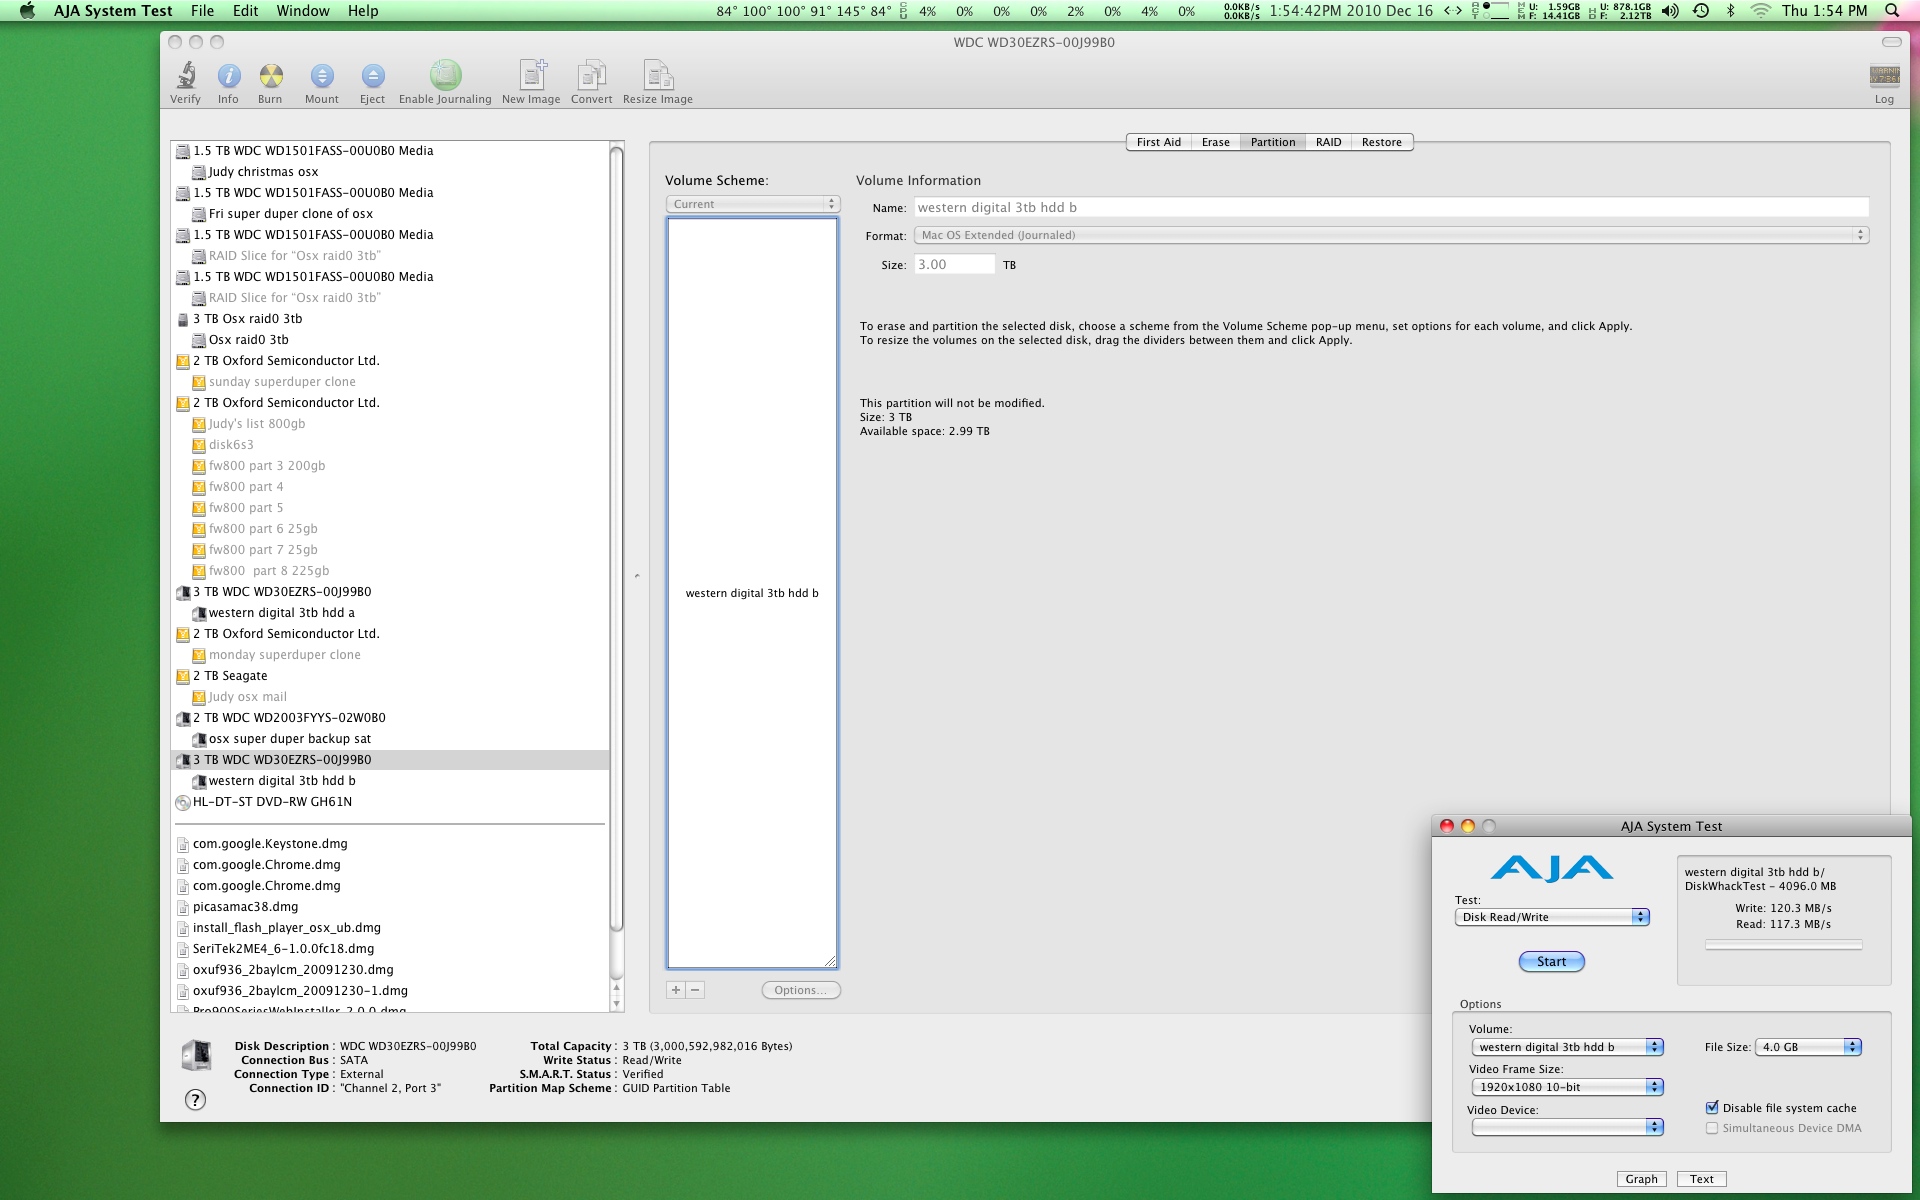Click the Wi-Fi status icon in menu bar
The image size is (1920, 1200).
click(1761, 11)
